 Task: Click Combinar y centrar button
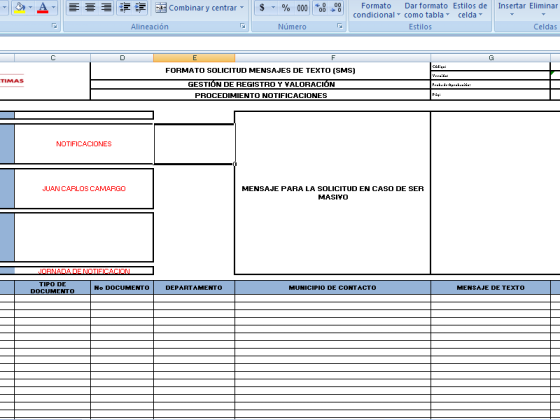[x=196, y=8]
